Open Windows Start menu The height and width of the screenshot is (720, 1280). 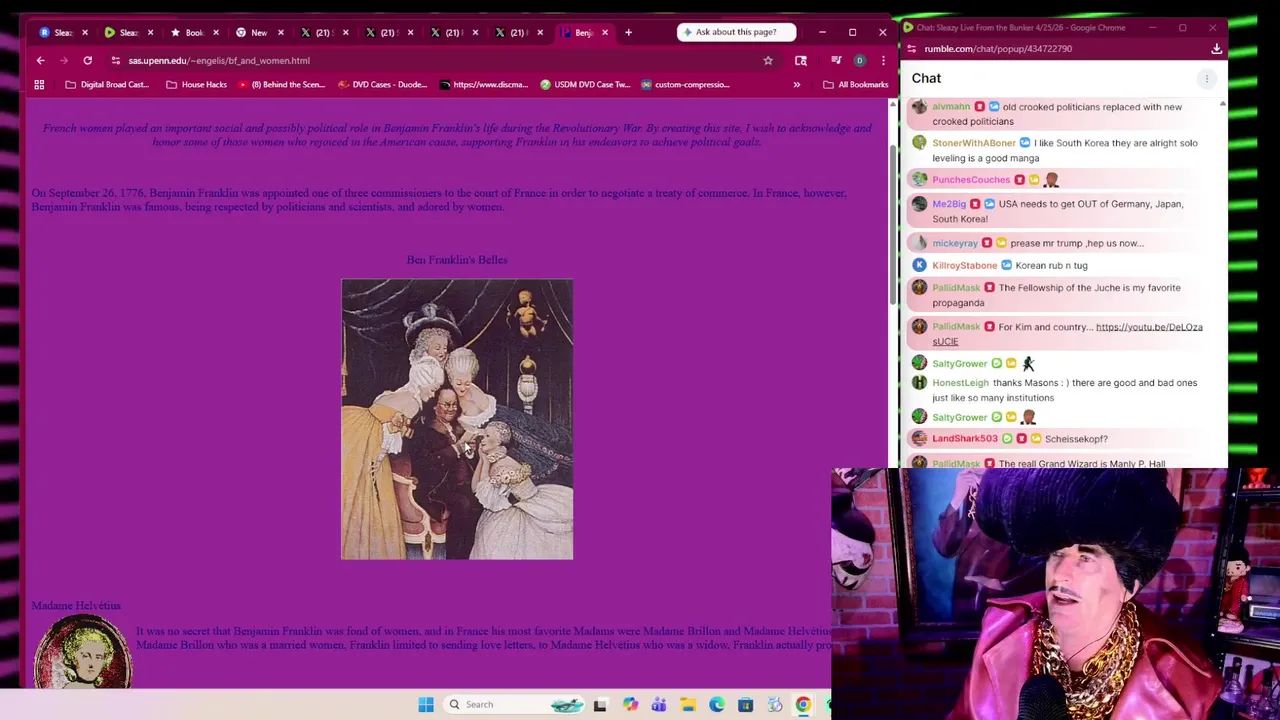(x=426, y=704)
